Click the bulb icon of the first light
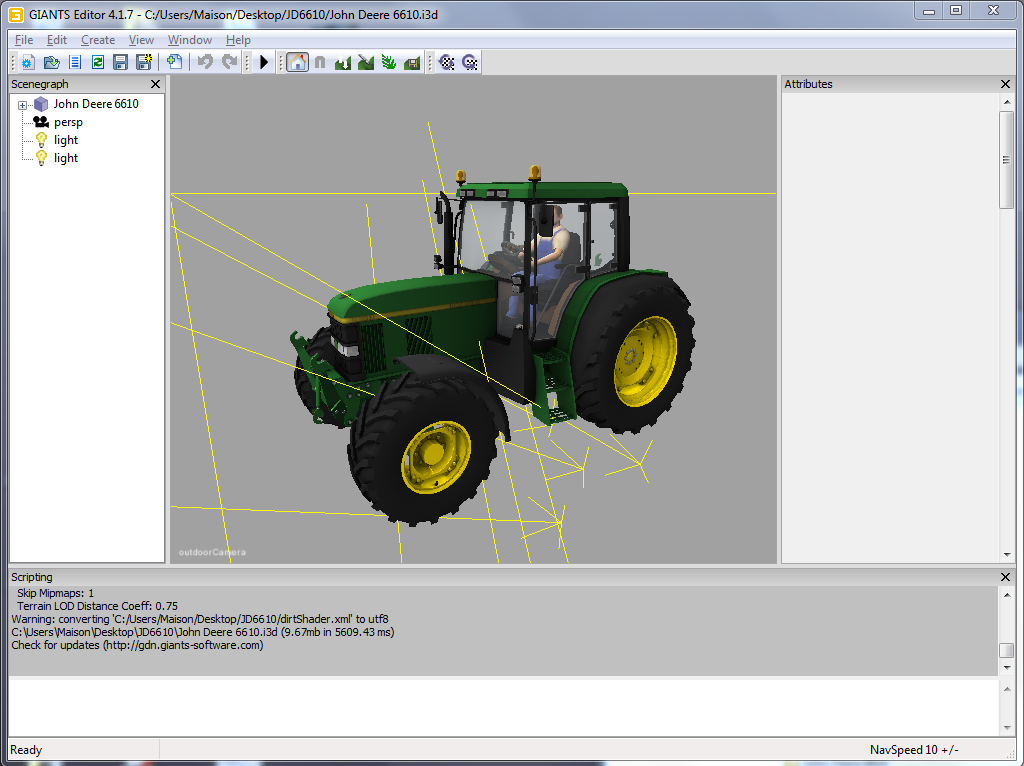The image size is (1024, 766). [x=41, y=140]
